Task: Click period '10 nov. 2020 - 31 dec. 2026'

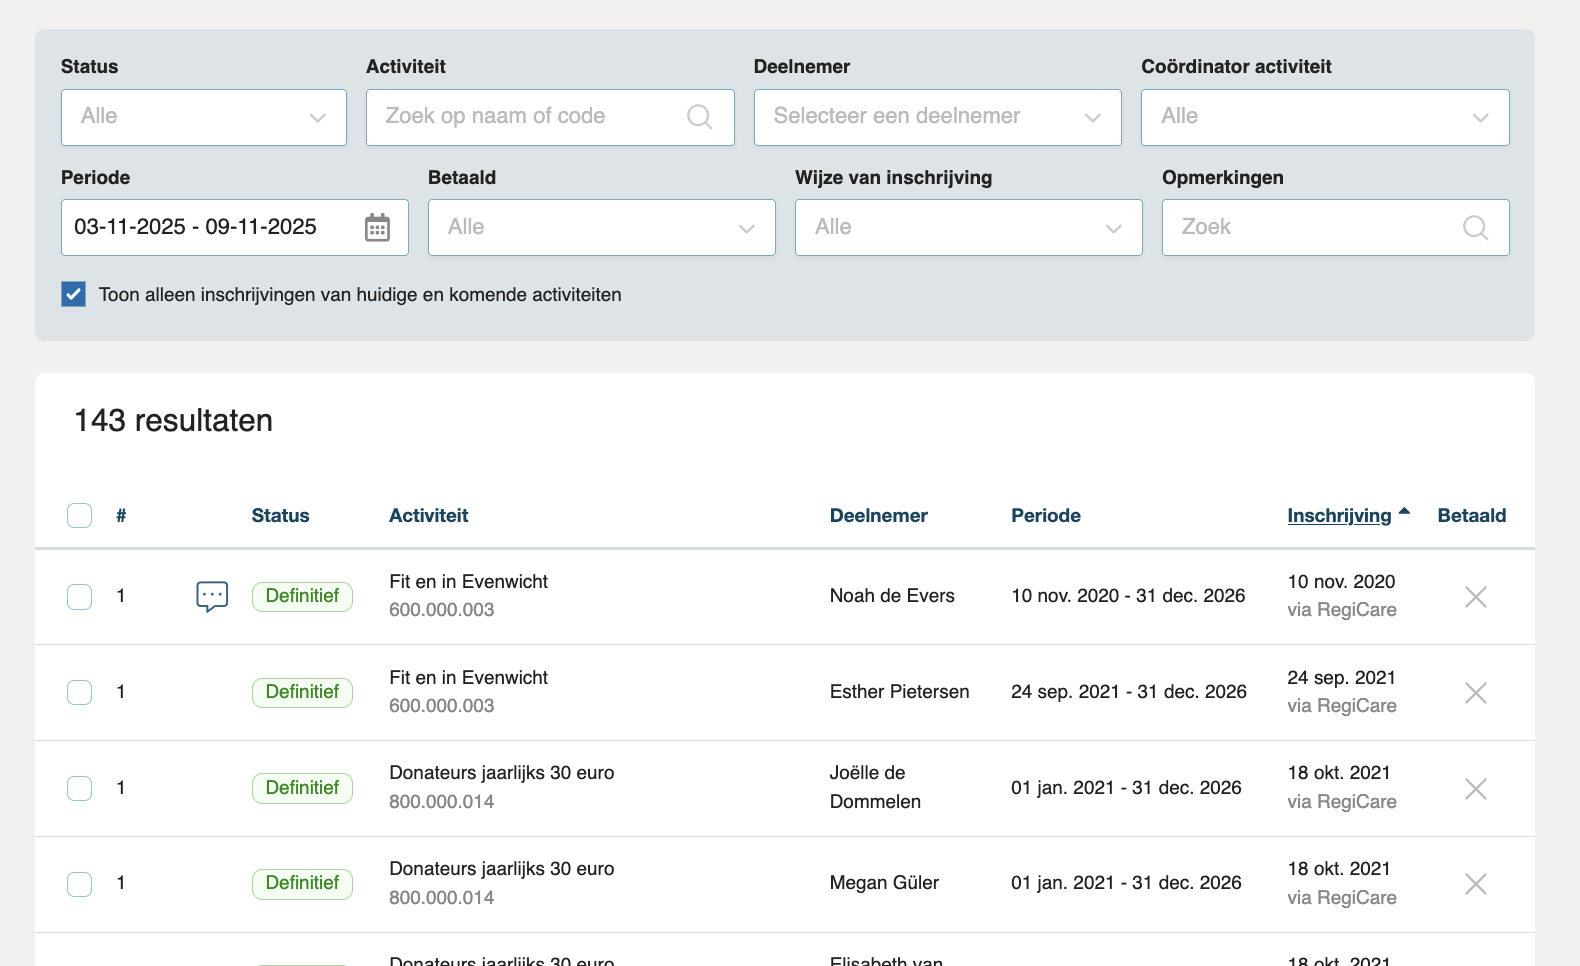Action: coord(1128,596)
